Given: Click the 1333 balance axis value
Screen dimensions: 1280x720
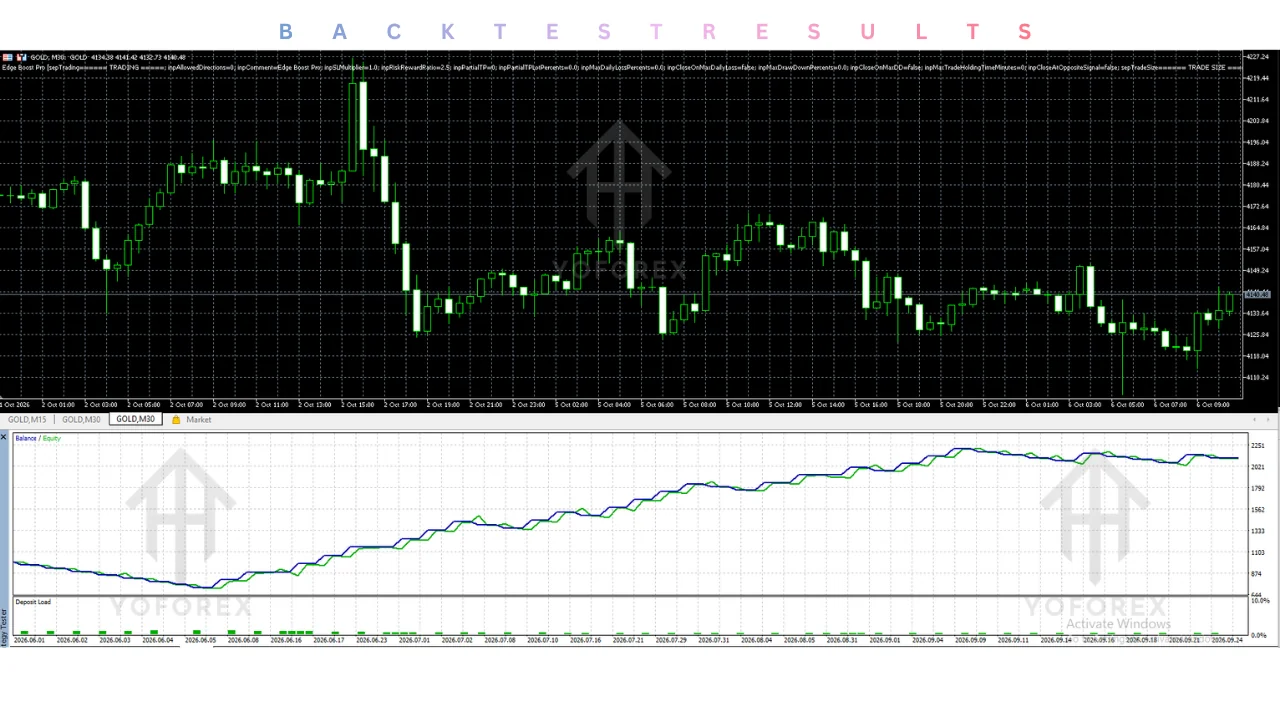Looking at the screenshot, I should (1258, 531).
